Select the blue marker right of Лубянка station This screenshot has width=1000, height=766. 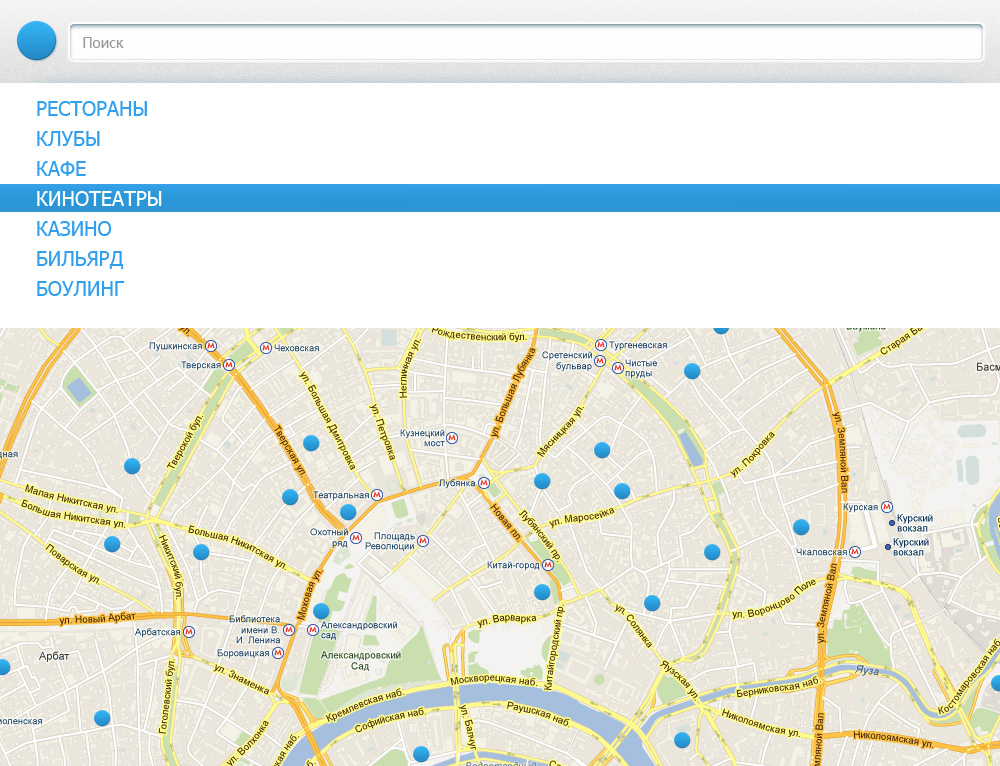tap(542, 481)
